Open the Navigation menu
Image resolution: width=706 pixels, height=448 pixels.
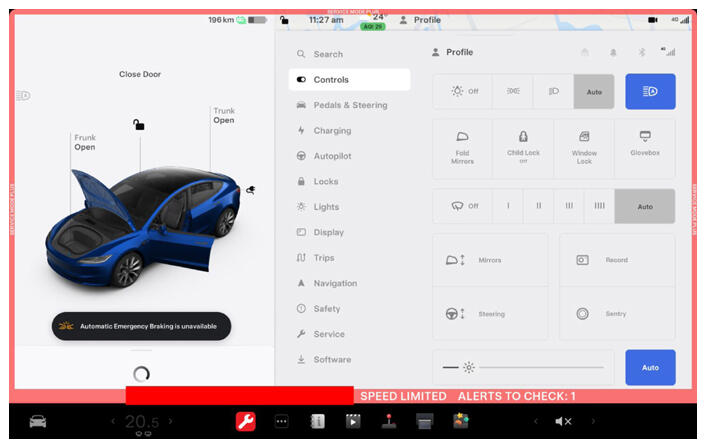click(349, 283)
